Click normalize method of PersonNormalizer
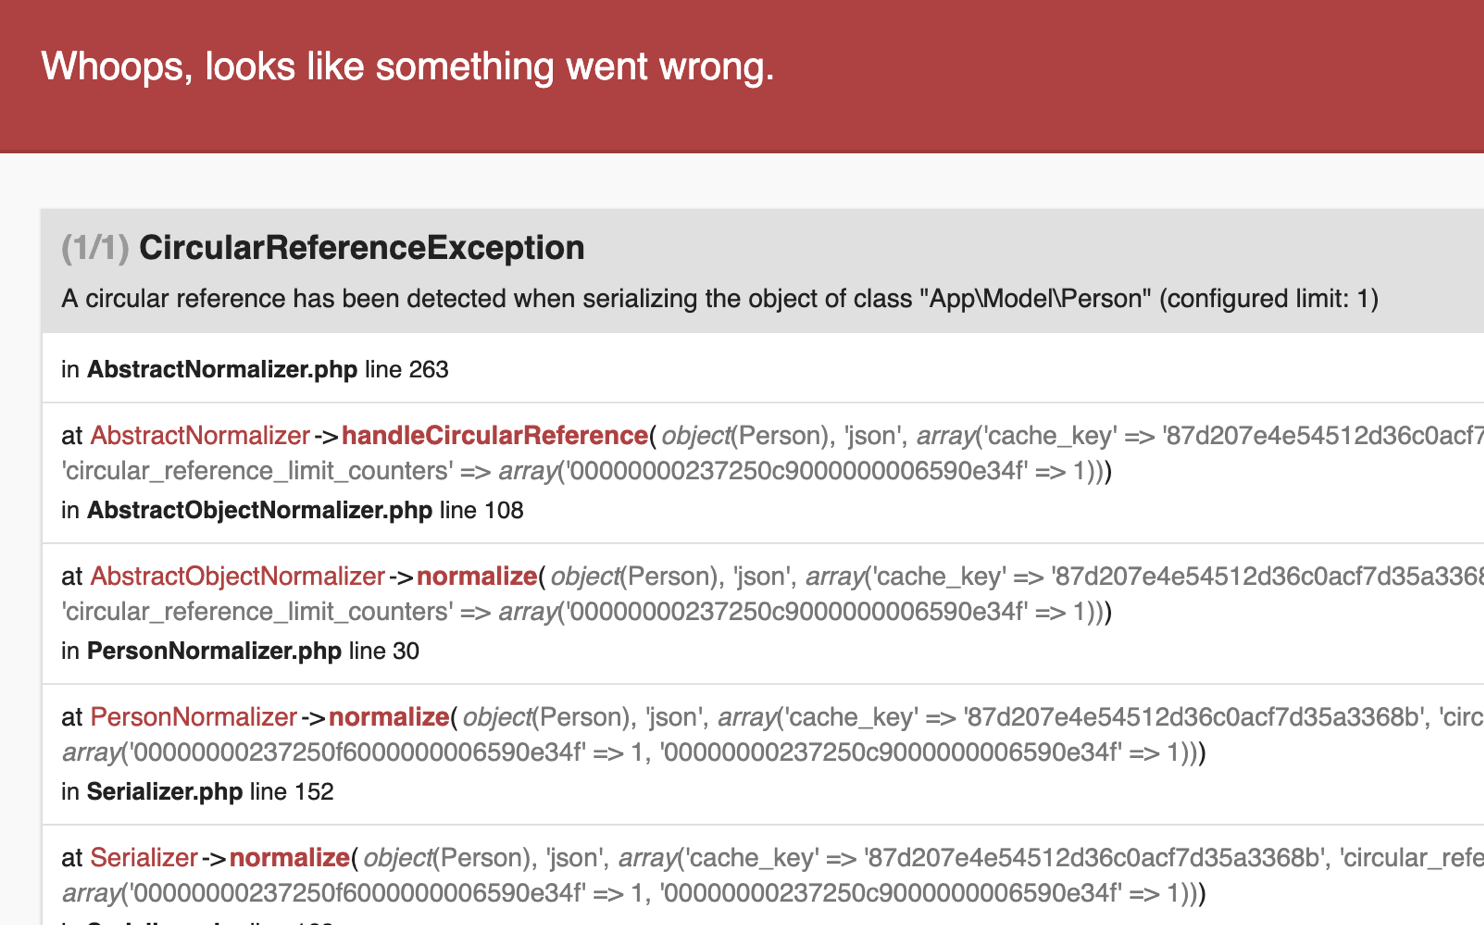Image resolution: width=1484 pixels, height=925 pixels. point(389,717)
